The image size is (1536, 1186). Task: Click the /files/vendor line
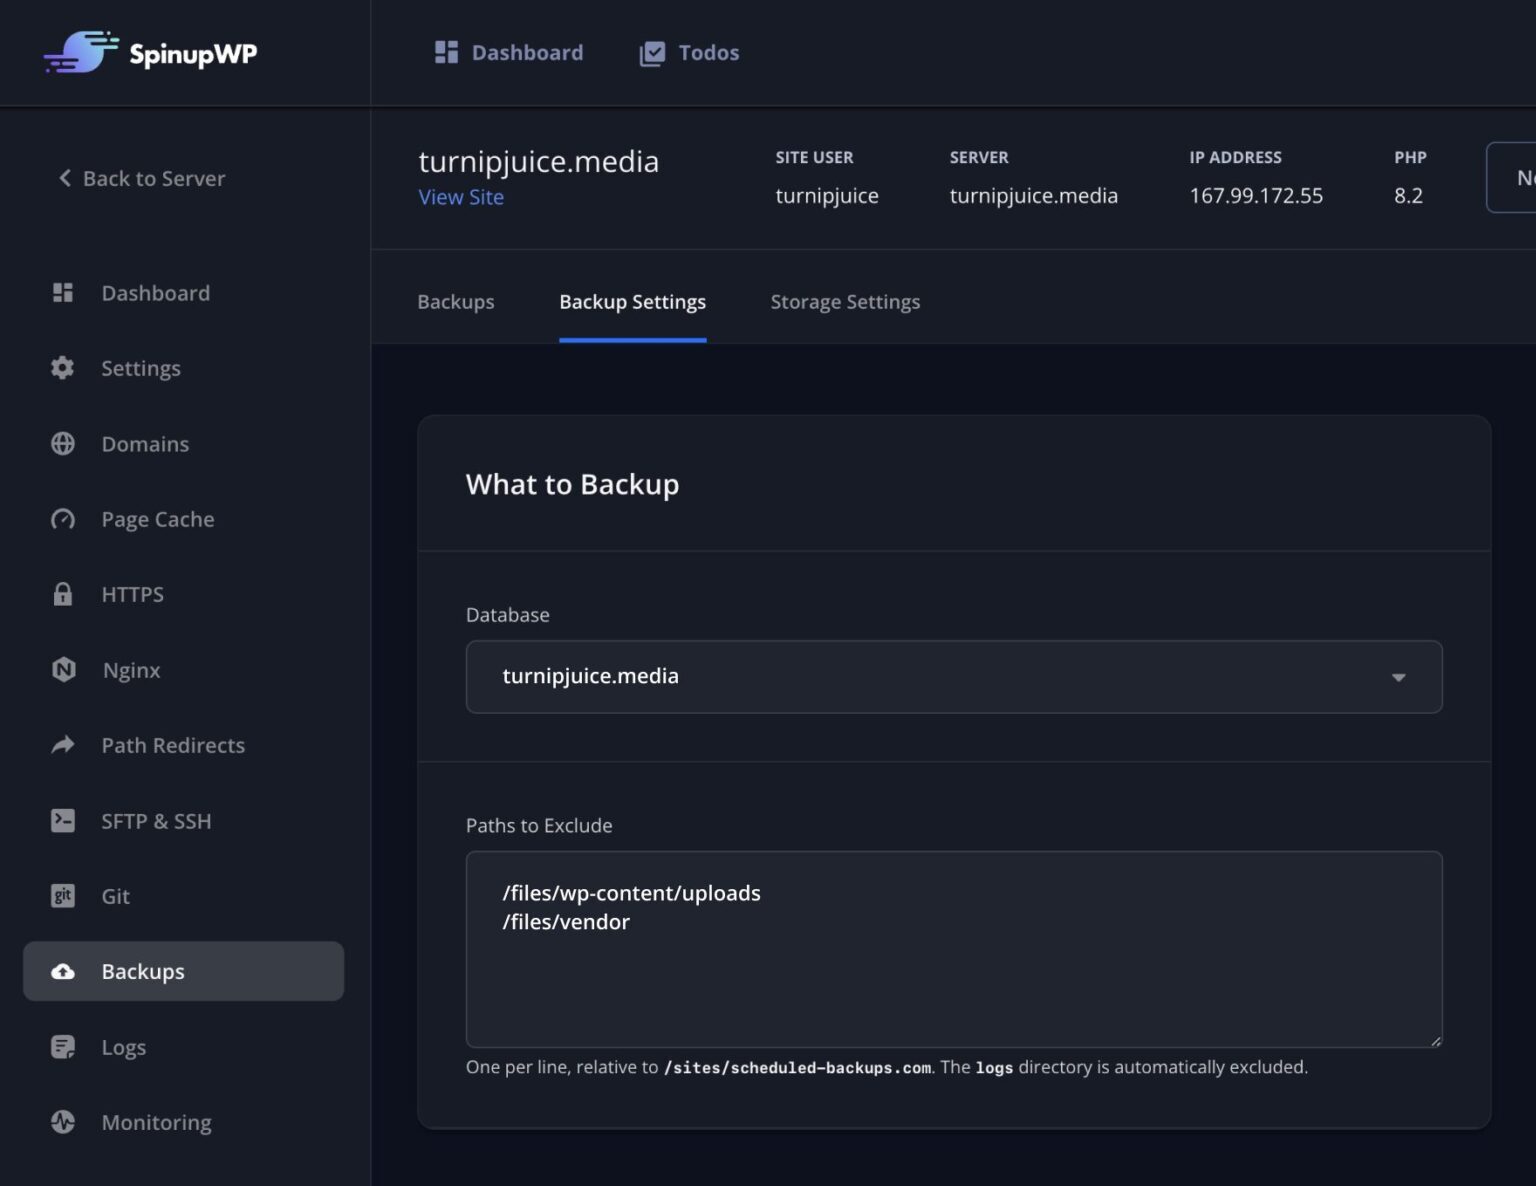click(566, 922)
